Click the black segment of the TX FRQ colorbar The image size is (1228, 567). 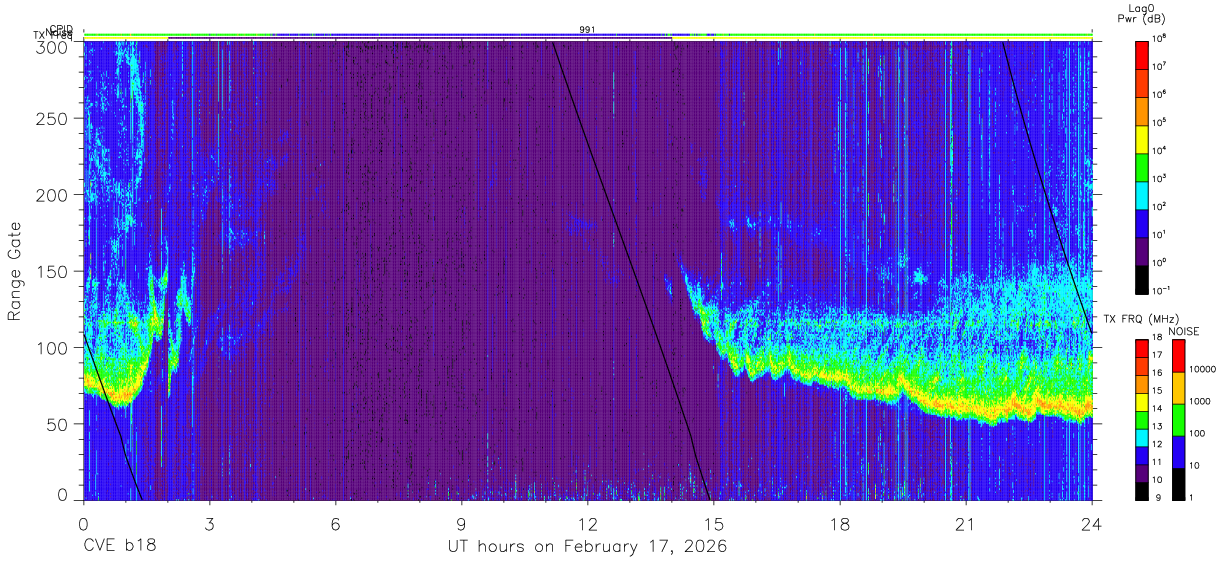1141,491
